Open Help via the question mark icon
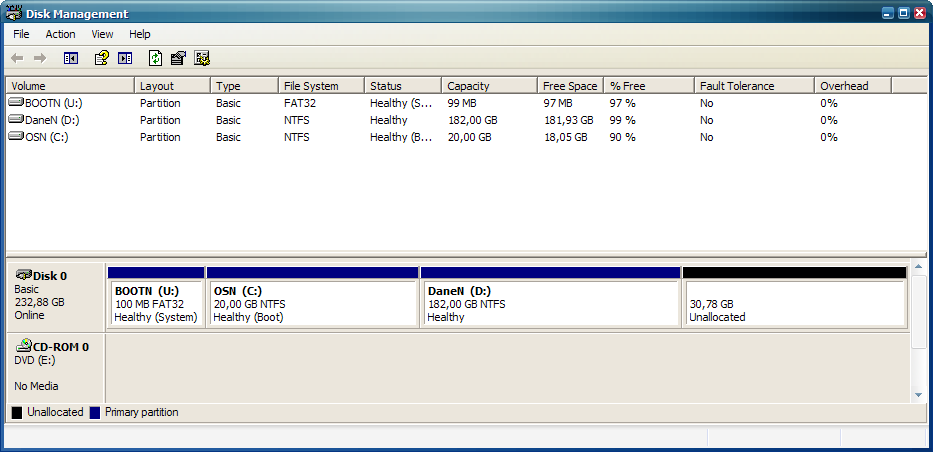 102,58
